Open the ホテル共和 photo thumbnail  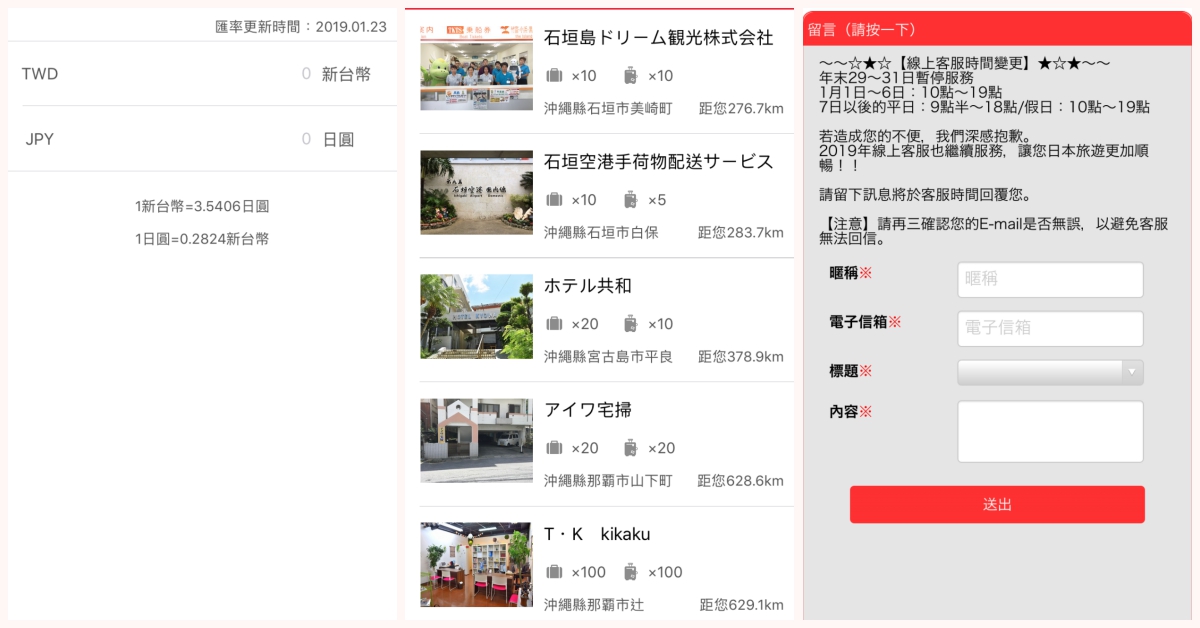tap(476, 317)
